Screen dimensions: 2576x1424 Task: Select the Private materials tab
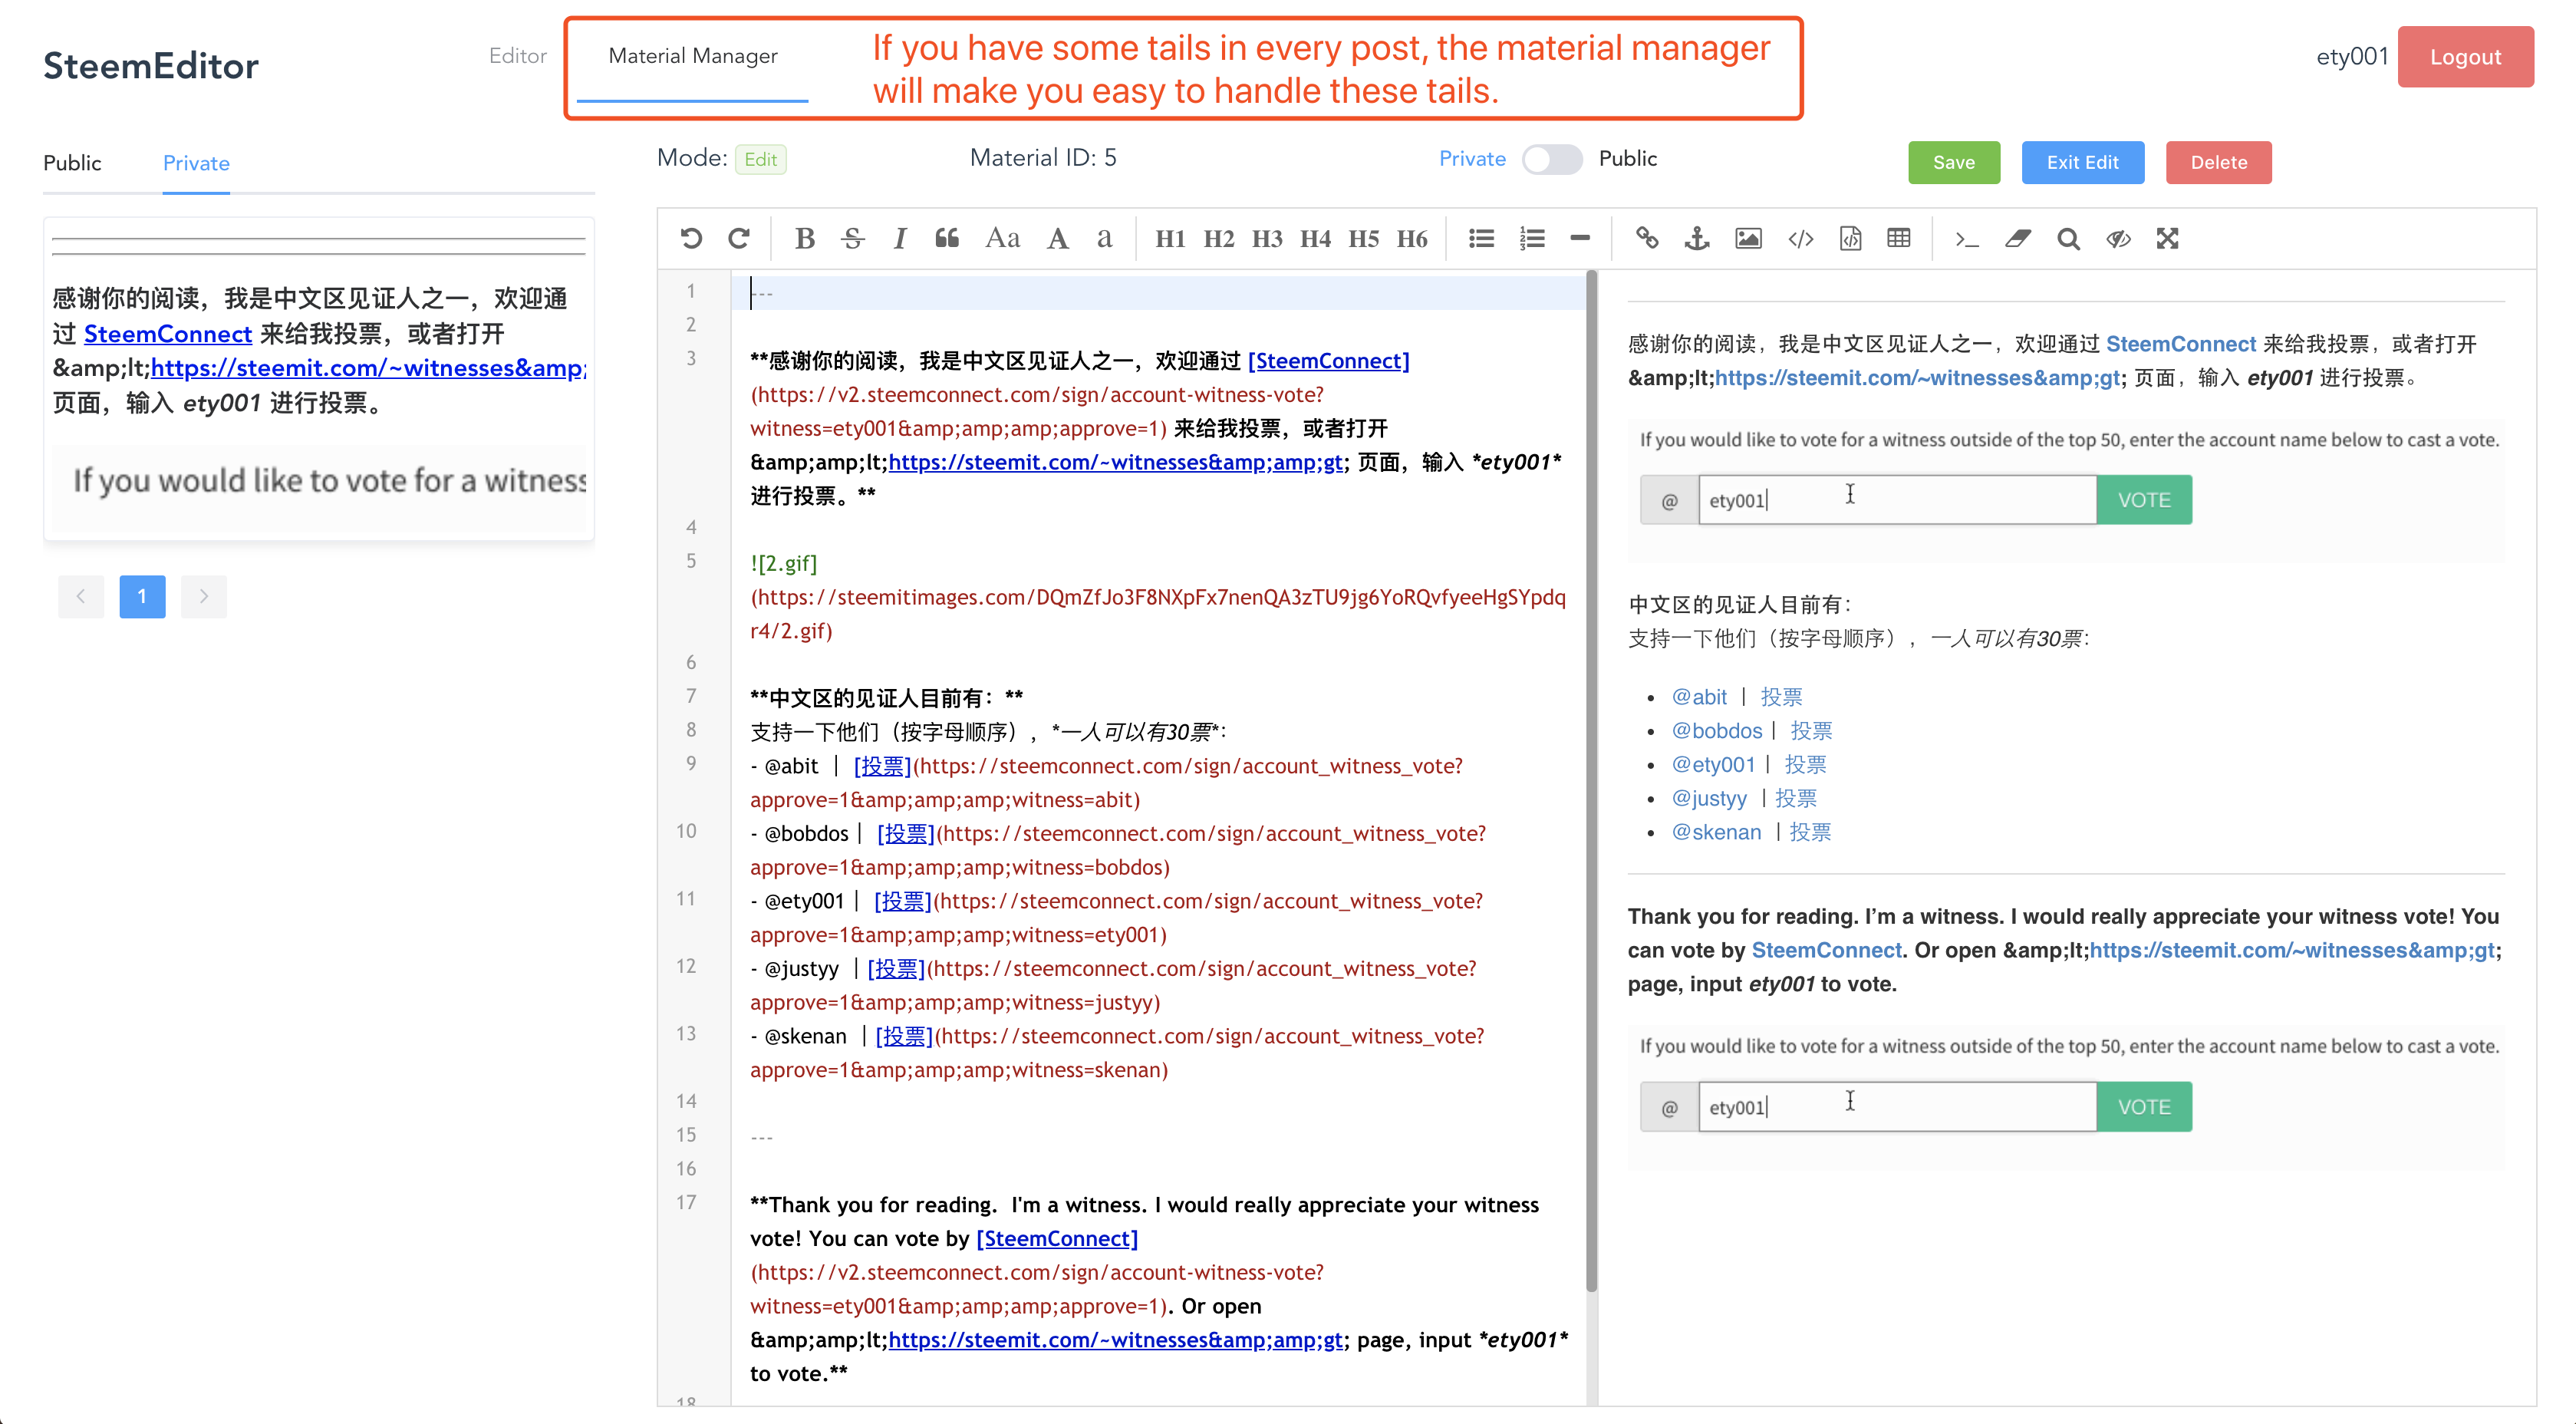(196, 163)
